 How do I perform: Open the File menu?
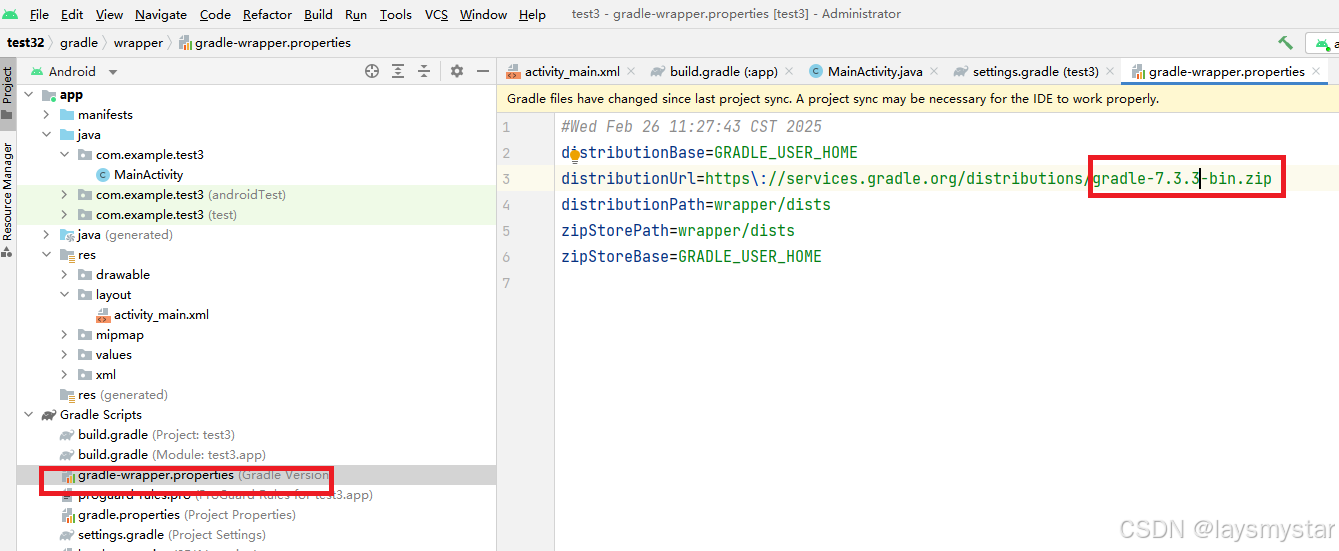tap(39, 14)
